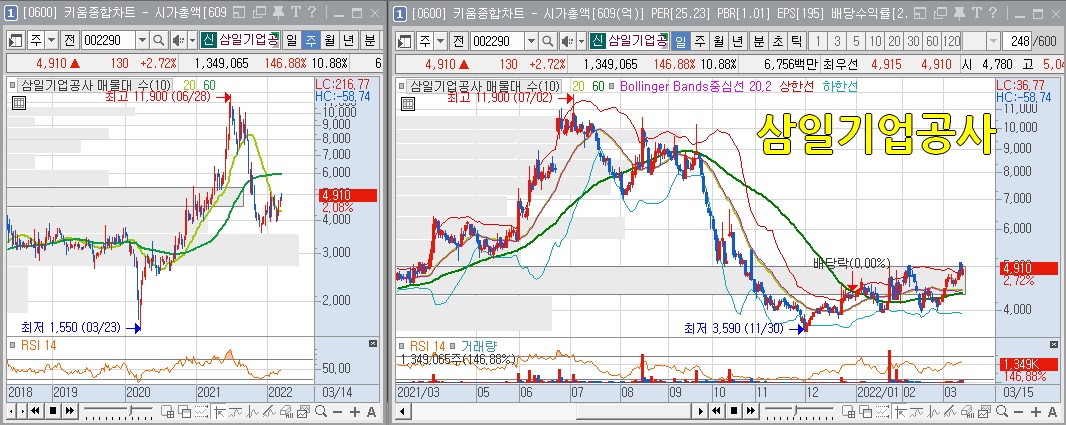The height and width of the screenshot is (425, 1066).
Task: Click zoom-out minus icon in right chart footer
Action: pyautogui.click(x=1018, y=411)
